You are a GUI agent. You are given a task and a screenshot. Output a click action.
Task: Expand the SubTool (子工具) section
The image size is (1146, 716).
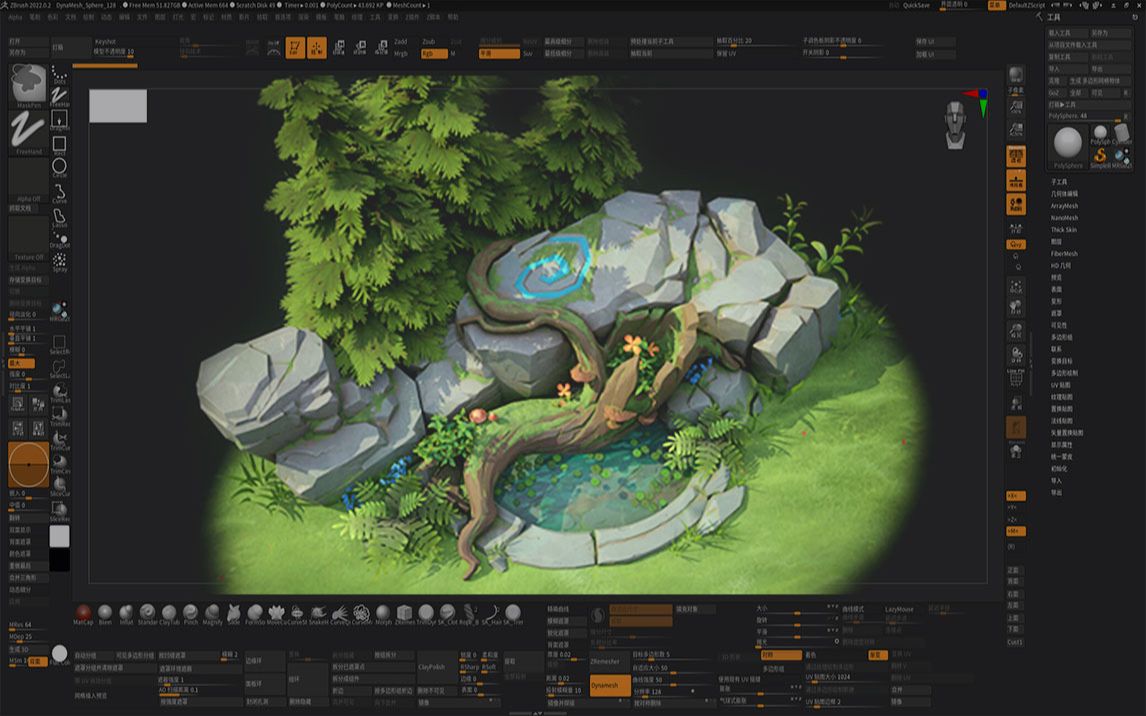coord(1059,182)
